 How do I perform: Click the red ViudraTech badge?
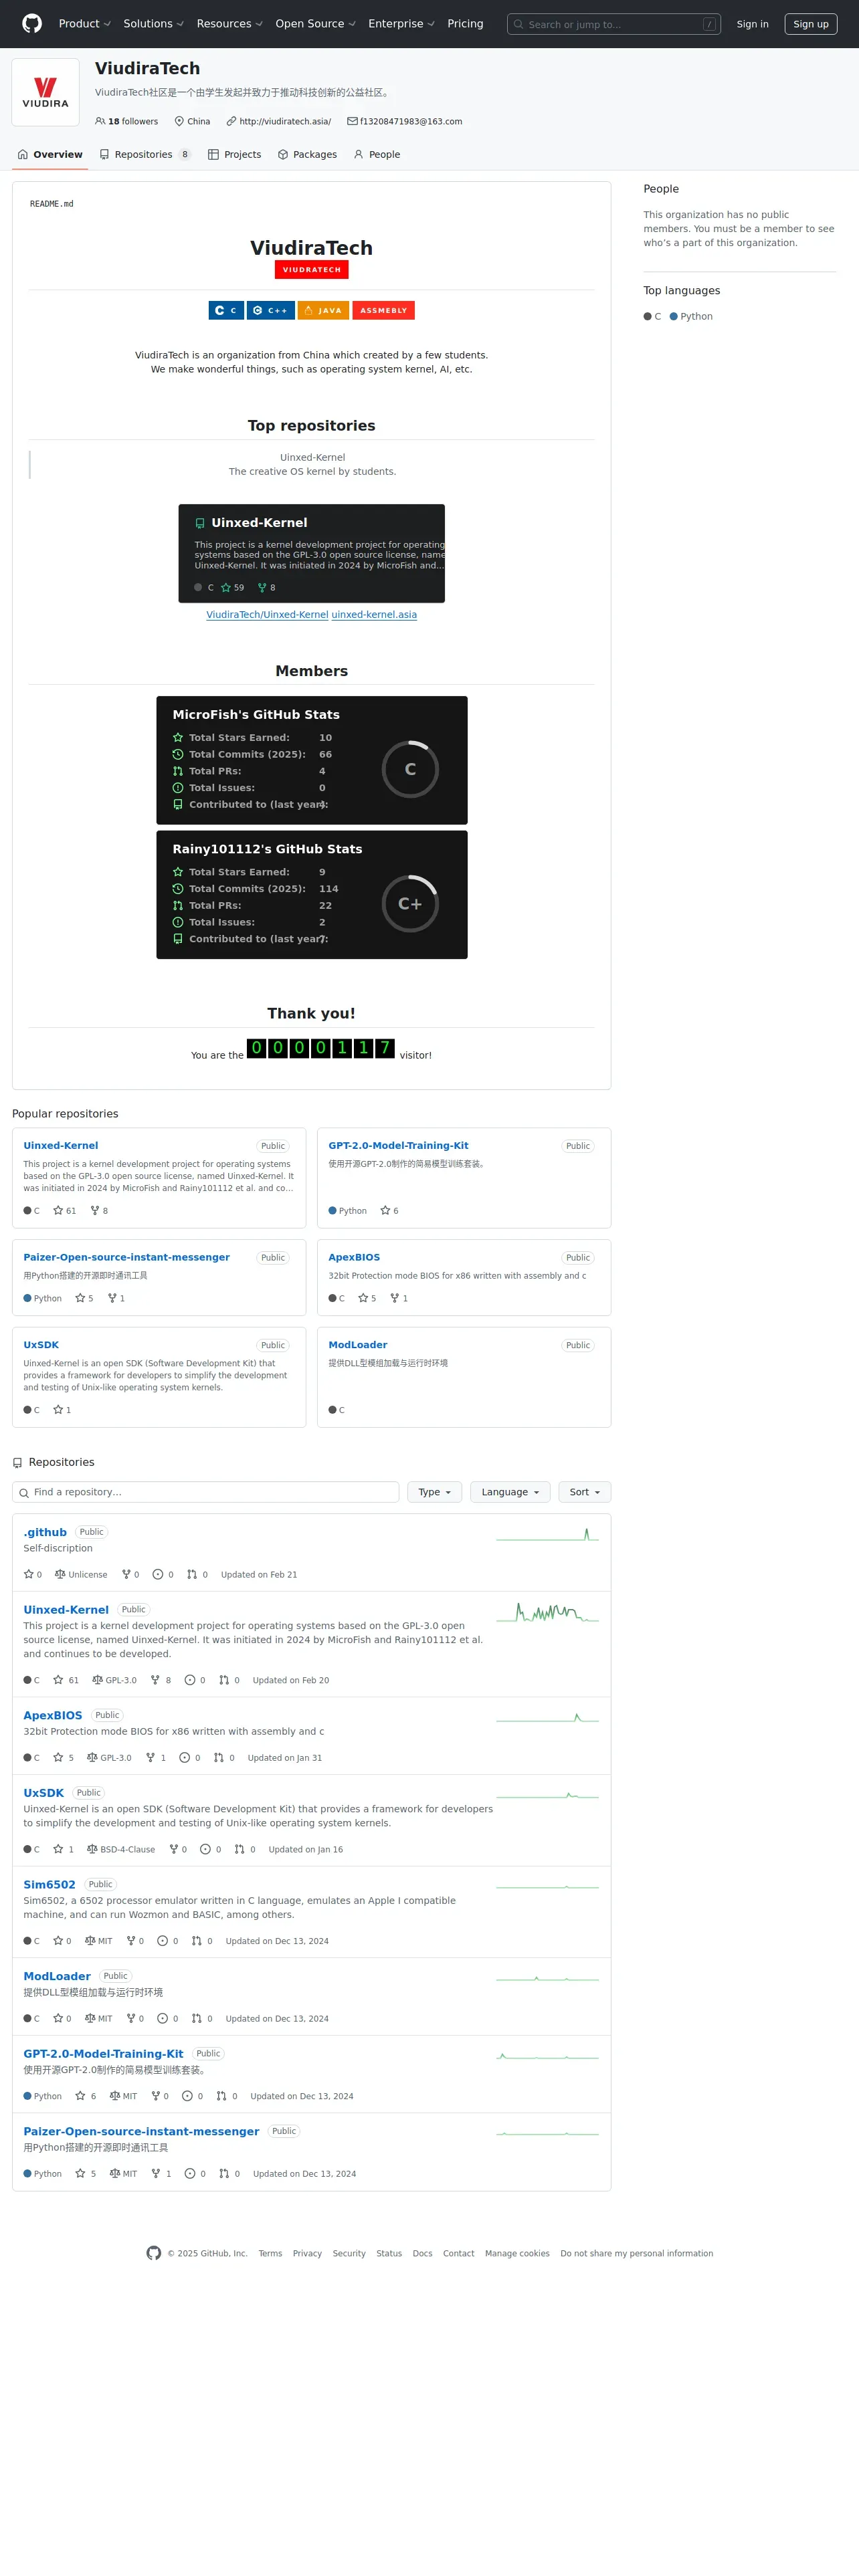pyautogui.click(x=312, y=270)
